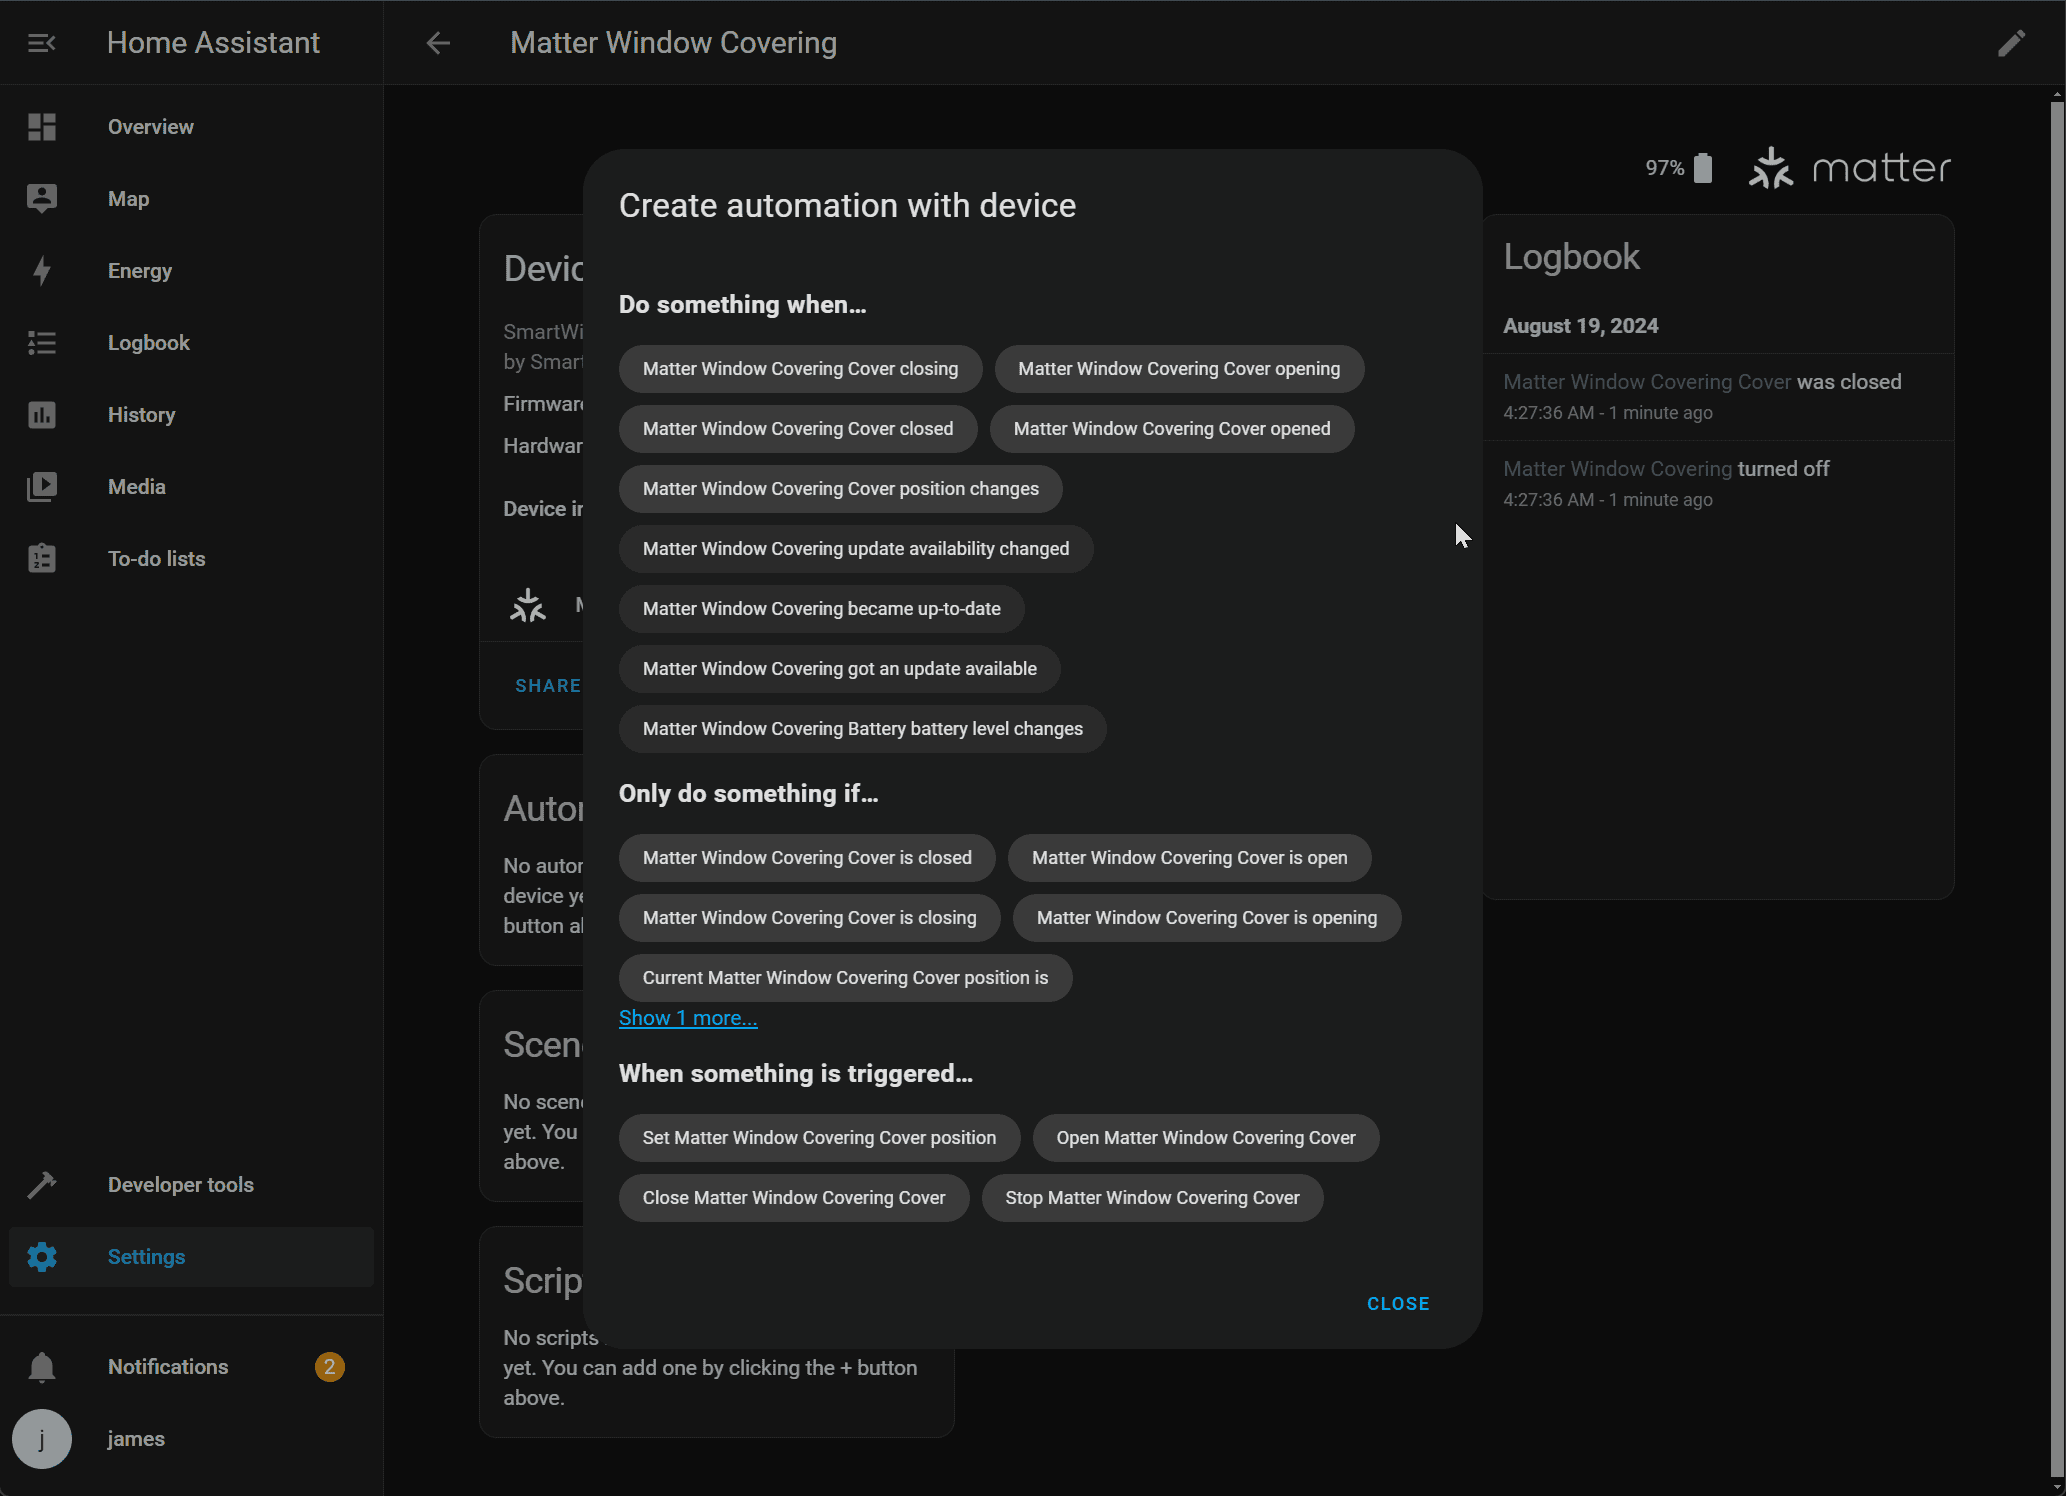Viewport: 2066px width, 1496px height.
Task: Click the back arrow icon
Action: (438, 43)
